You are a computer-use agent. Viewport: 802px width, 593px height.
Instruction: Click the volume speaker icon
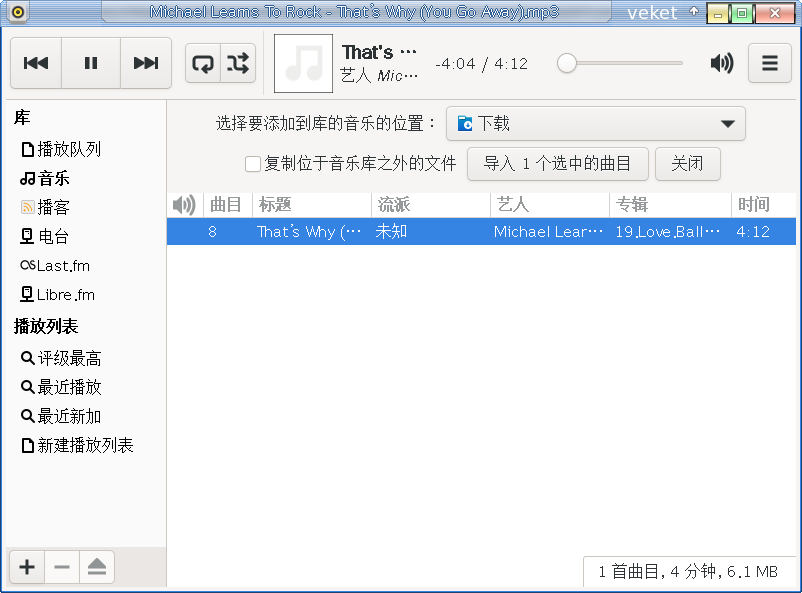[722, 63]
